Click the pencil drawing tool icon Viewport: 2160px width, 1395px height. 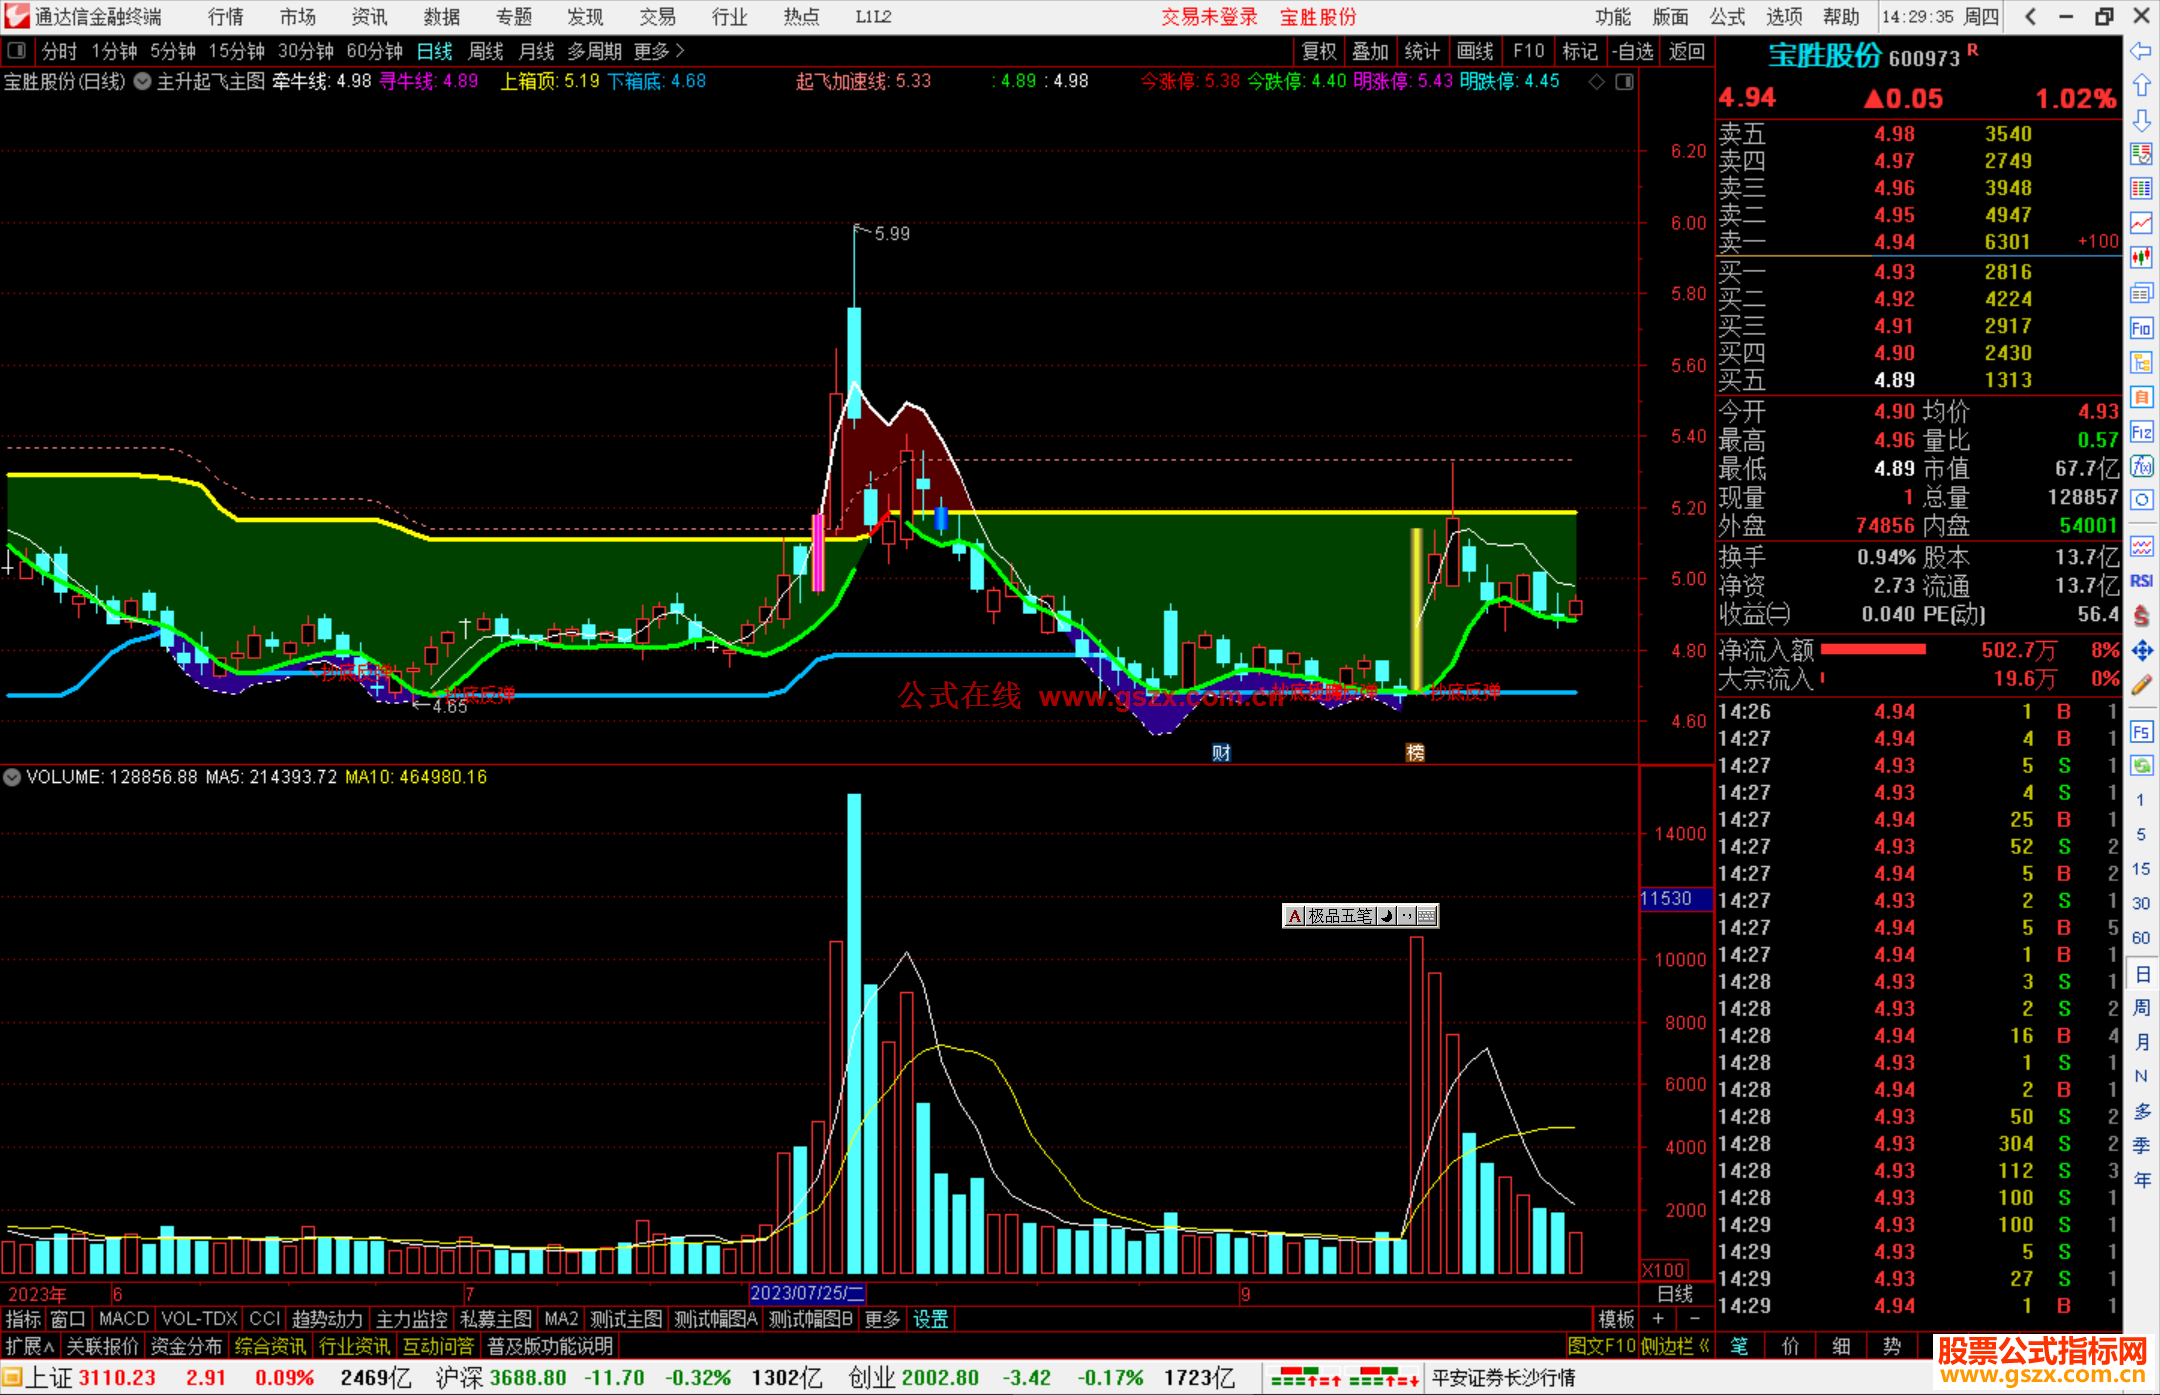(2141, 685)
